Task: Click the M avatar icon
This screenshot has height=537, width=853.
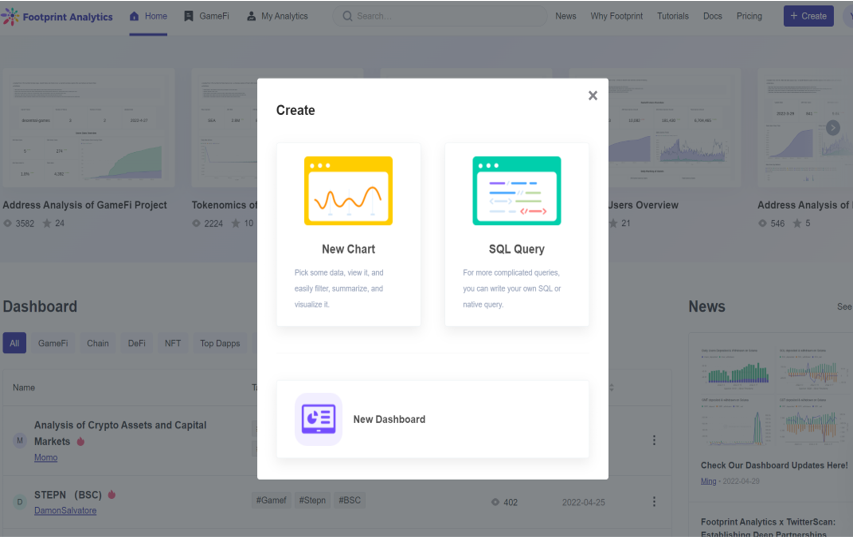Action: pyautogui.click(x=20, y=440)
